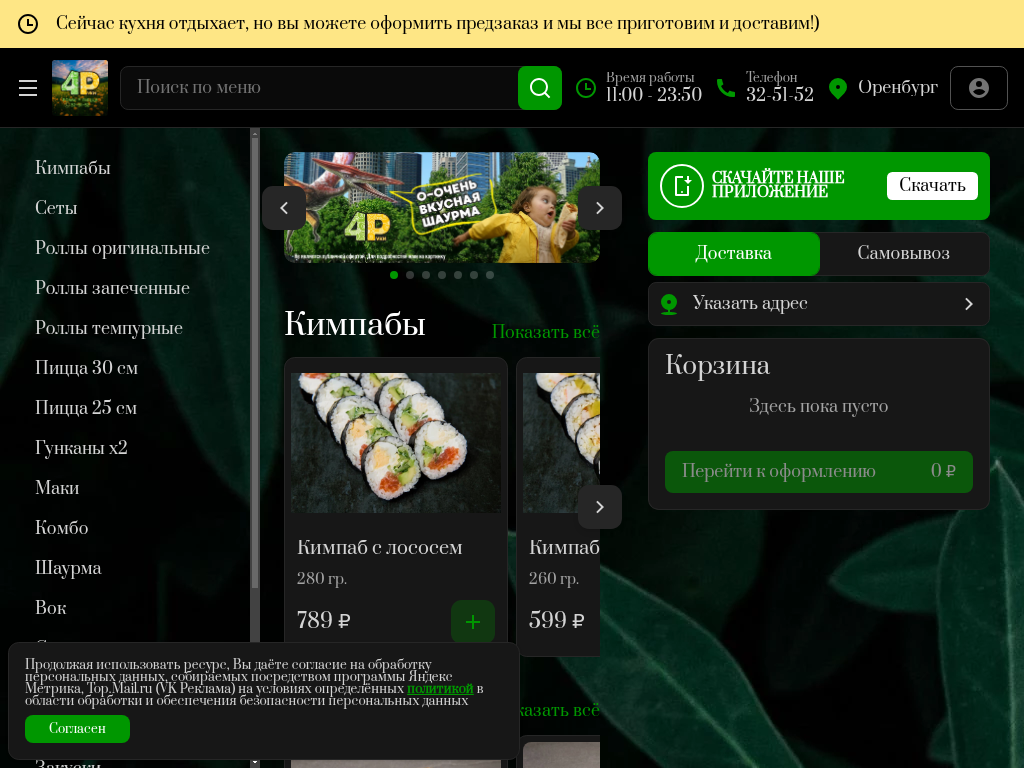Open Роллы темпурные category

tap(109, 328)
